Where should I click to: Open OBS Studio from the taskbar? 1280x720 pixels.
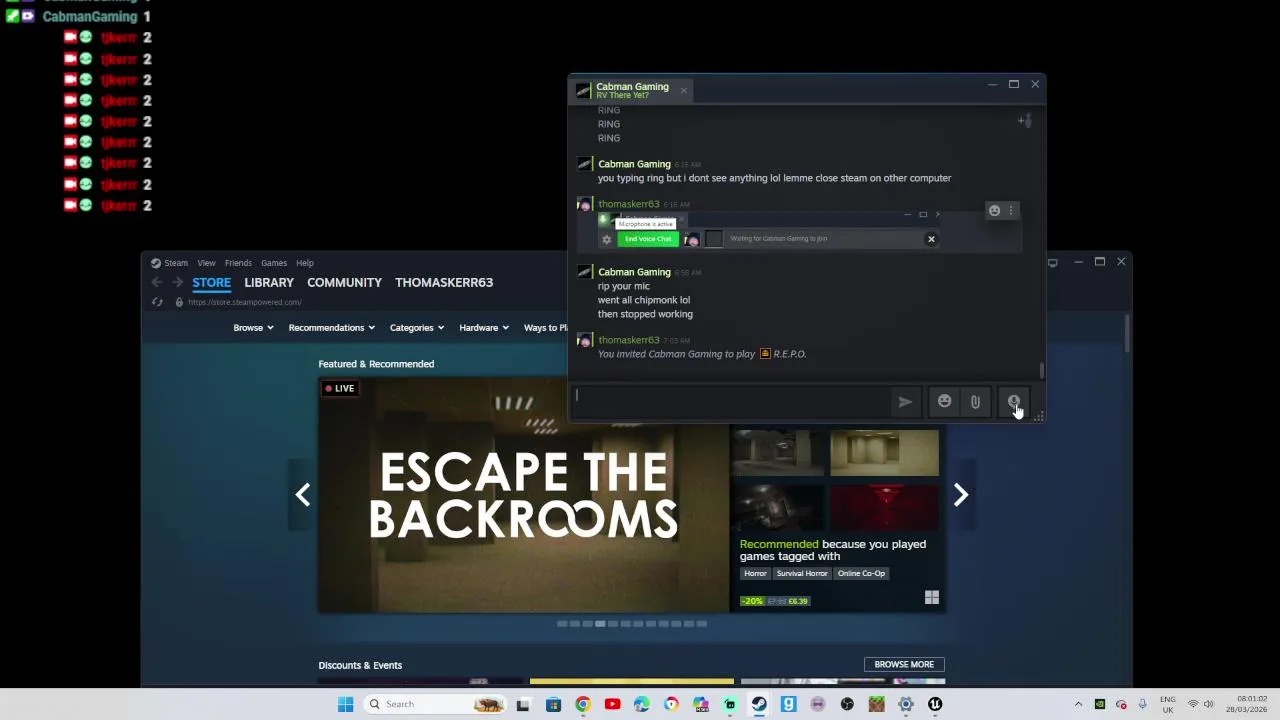(847, 704)
